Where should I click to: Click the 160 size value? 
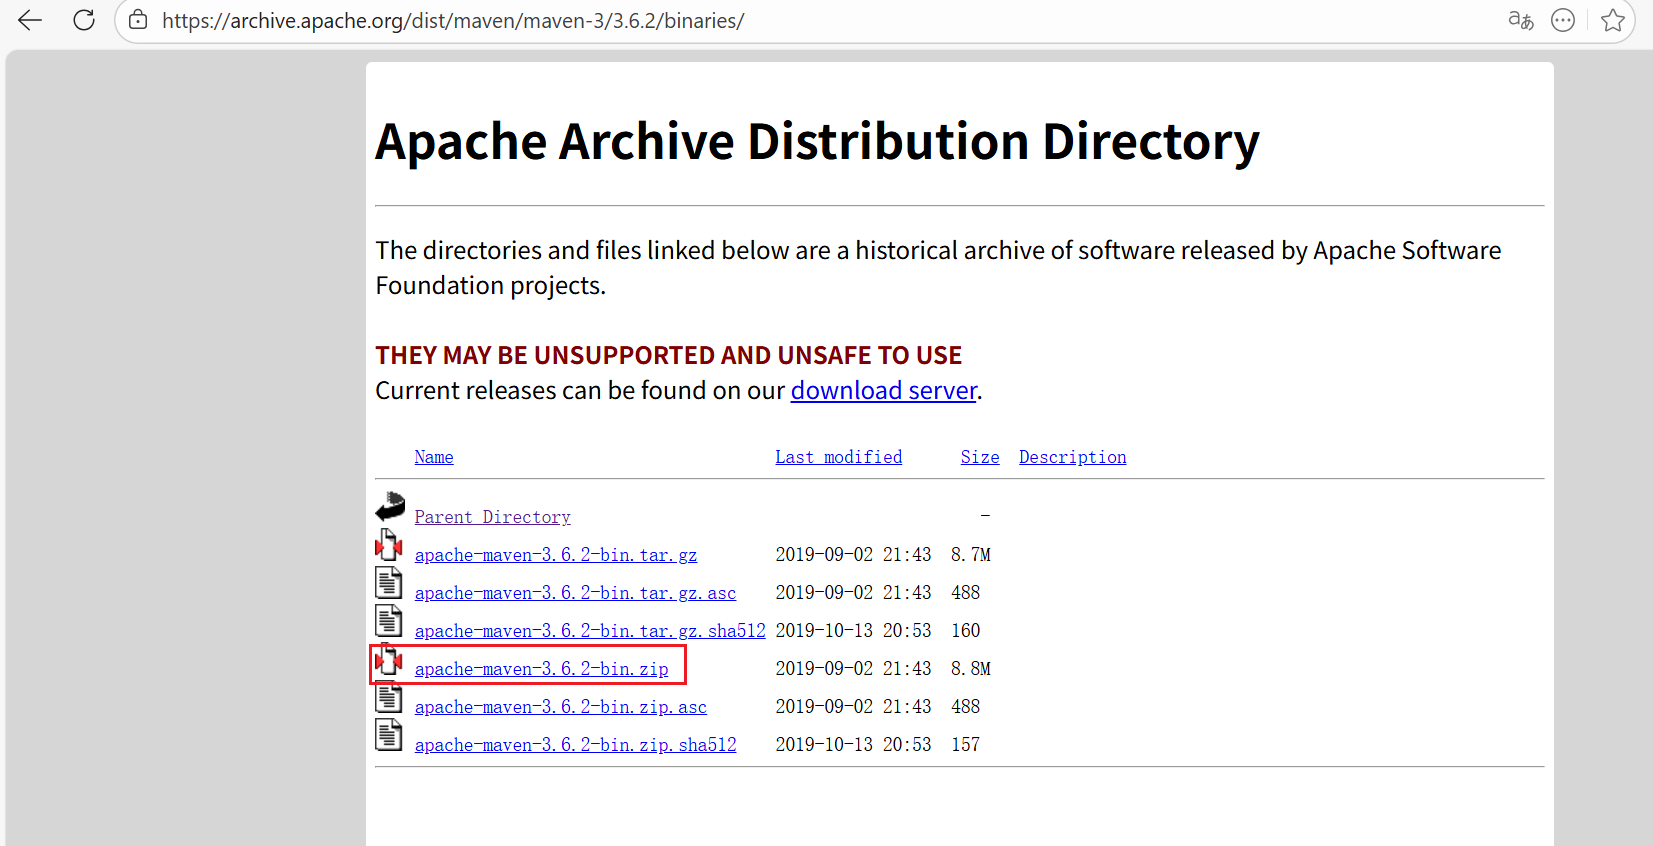(x=966, y=631)
